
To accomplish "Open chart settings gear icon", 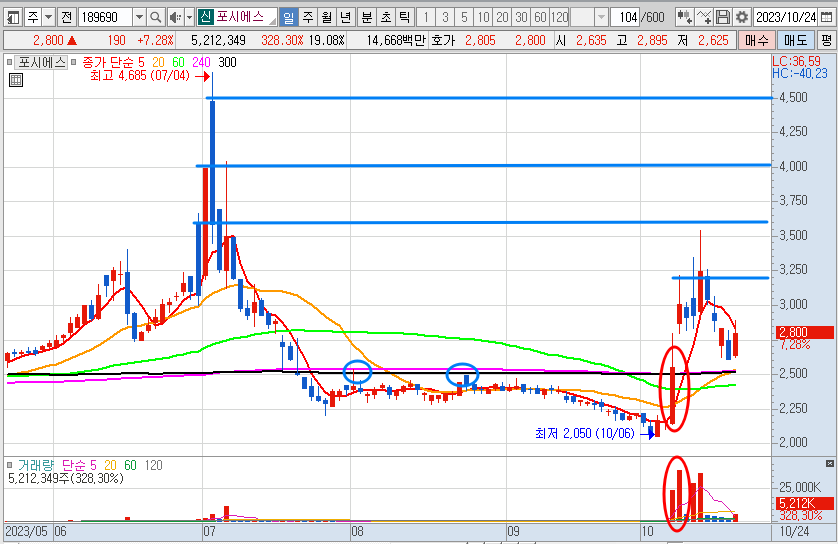I will (742, 17).
